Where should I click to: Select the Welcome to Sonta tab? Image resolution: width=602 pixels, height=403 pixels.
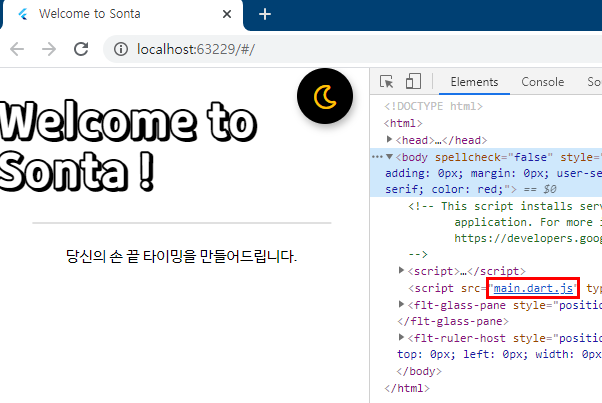pos(121,15)
